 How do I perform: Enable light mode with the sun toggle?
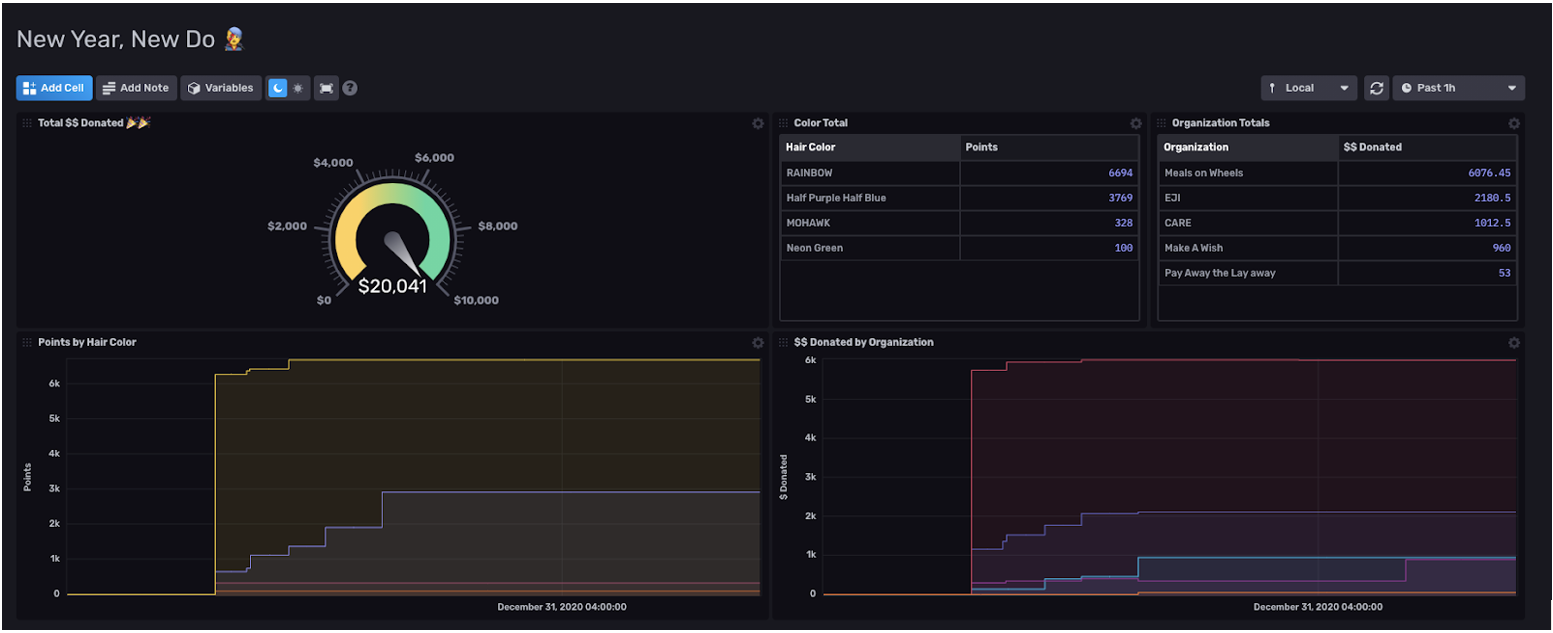(300, 88)
